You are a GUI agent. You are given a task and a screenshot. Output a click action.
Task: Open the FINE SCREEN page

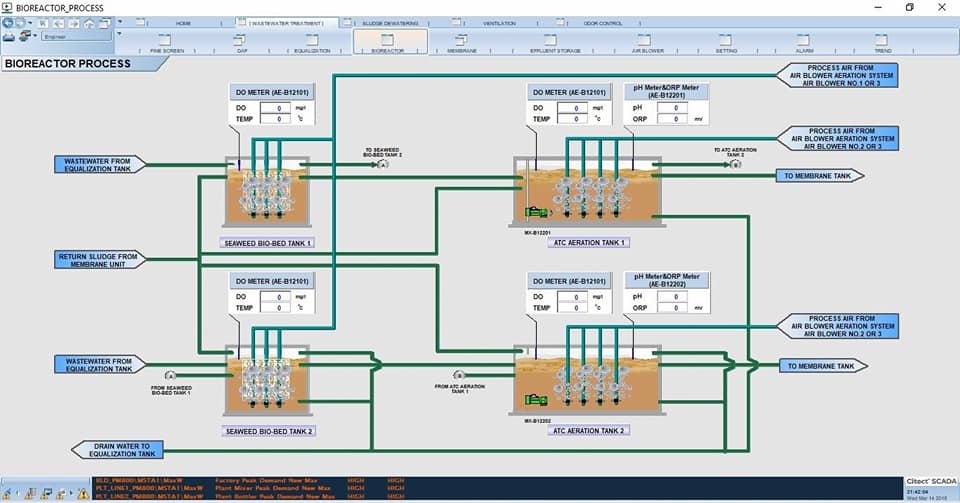[167, 43]
